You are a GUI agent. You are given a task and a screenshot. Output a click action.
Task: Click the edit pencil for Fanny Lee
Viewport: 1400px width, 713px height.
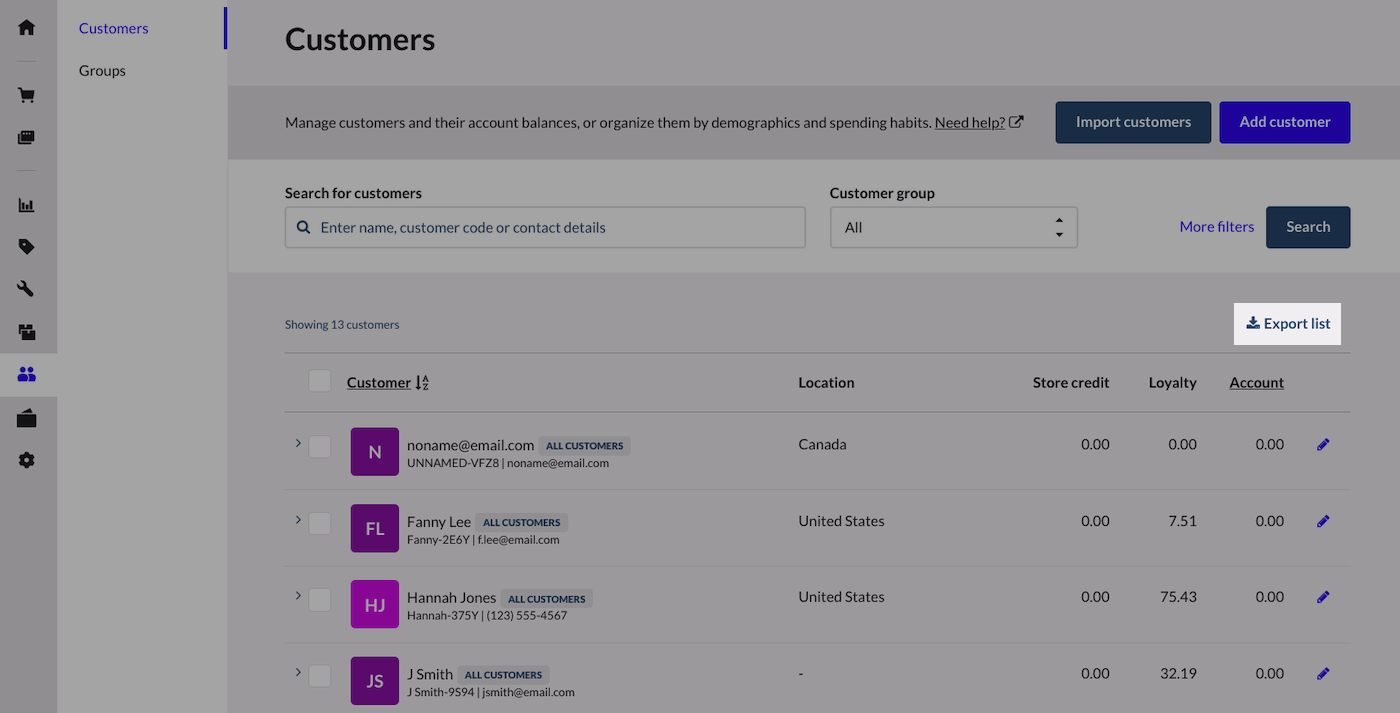1323,521
